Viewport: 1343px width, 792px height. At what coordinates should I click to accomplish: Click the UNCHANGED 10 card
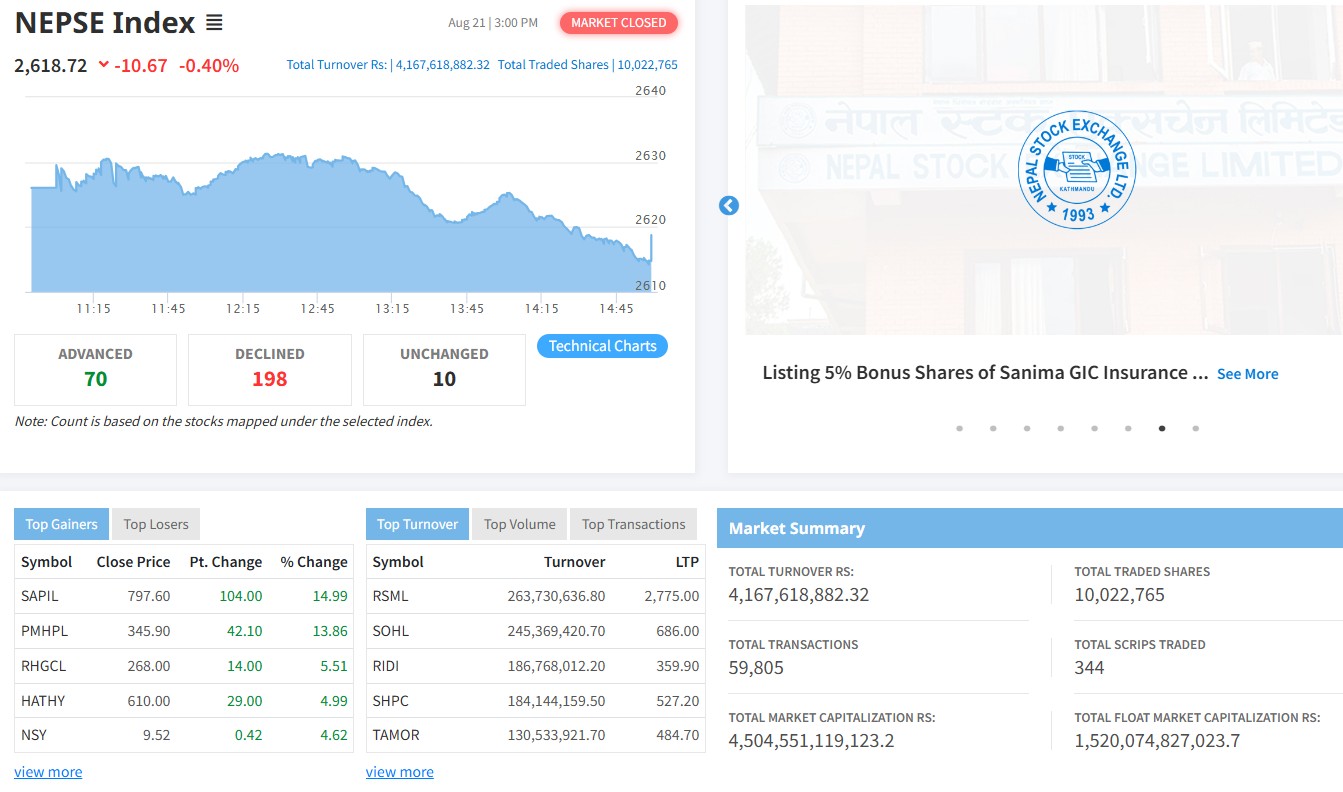444,369
